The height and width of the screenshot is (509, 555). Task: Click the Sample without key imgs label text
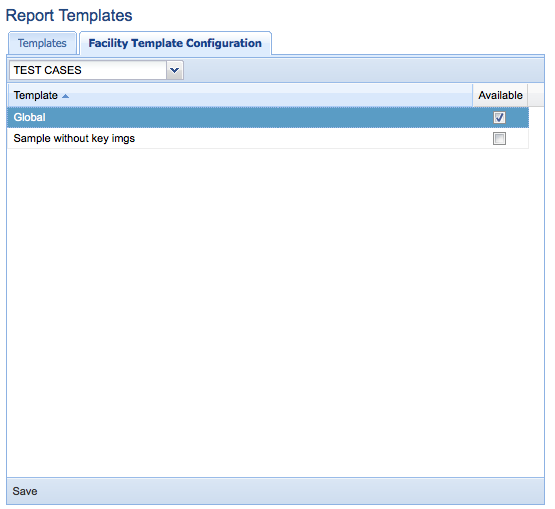click(74, 138)
